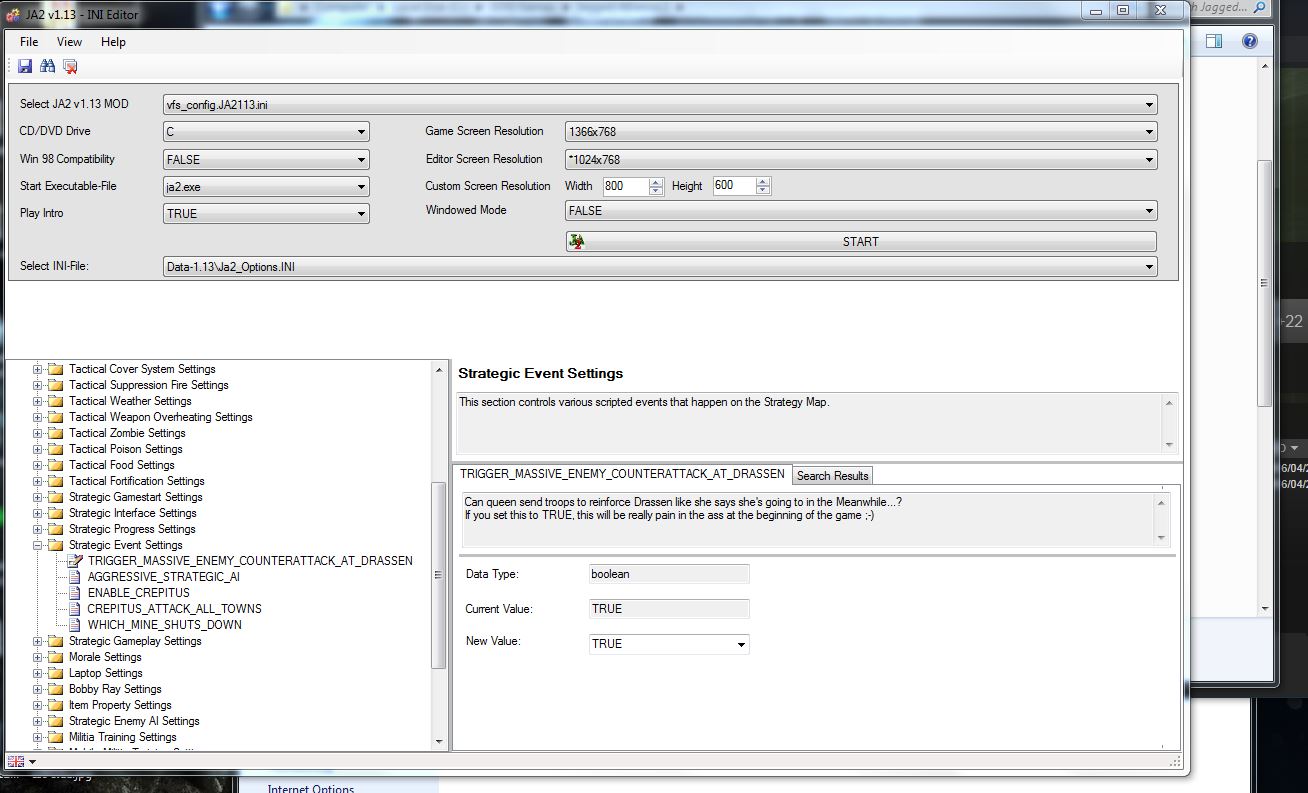Collapse the Strategic Event Settings node
1308x793 pixels.
[x=38, y=545]
